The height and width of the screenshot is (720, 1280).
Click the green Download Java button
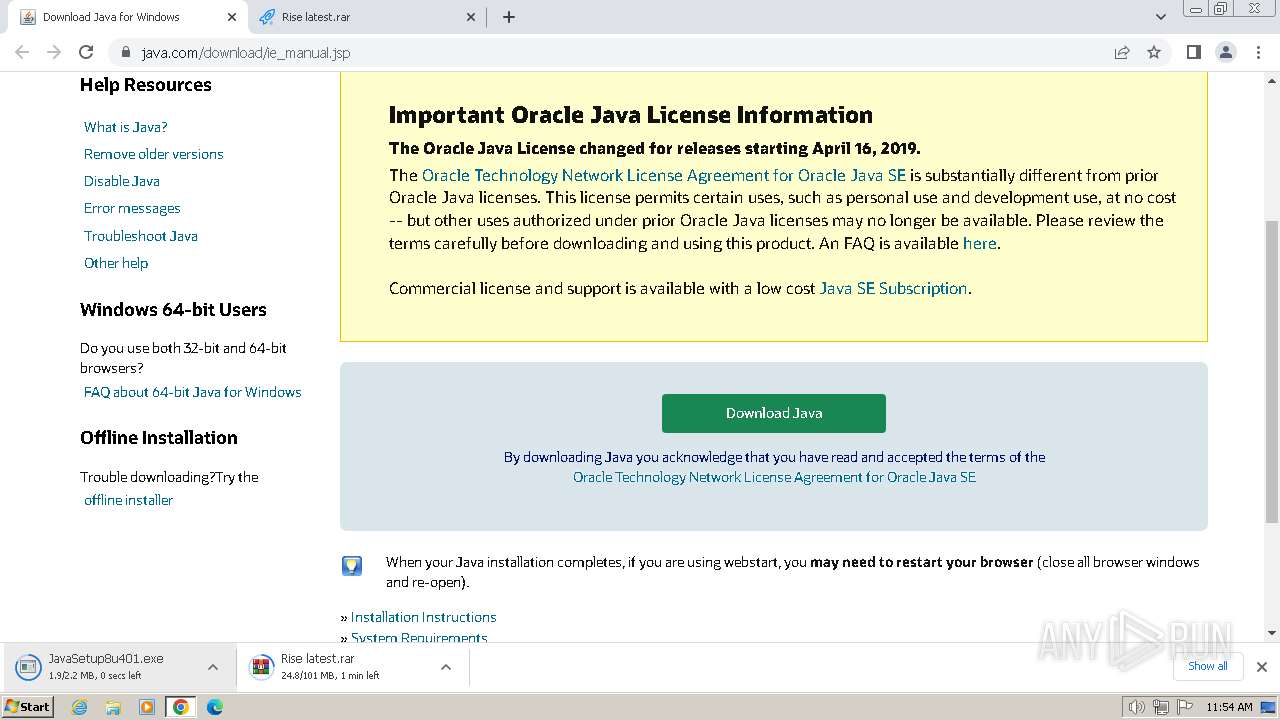(774, 413)
